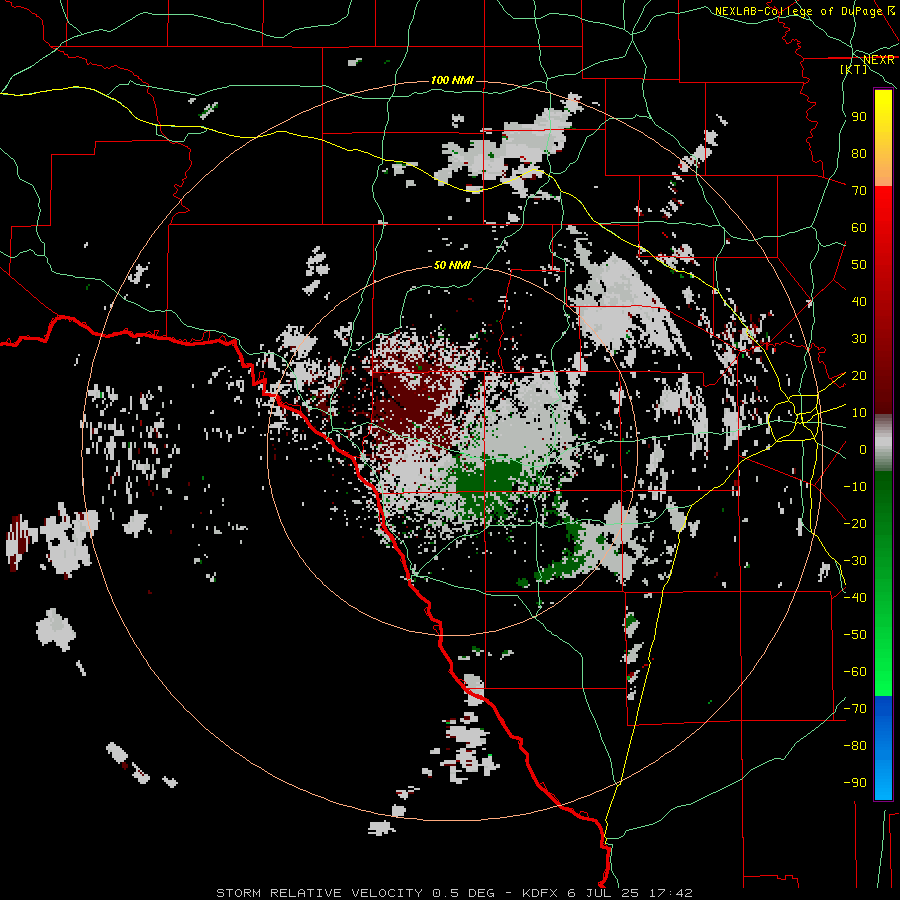The image size is (900, 900).
Task: Click the -30 value on velocity scale
Action: [x=855, y=561]
